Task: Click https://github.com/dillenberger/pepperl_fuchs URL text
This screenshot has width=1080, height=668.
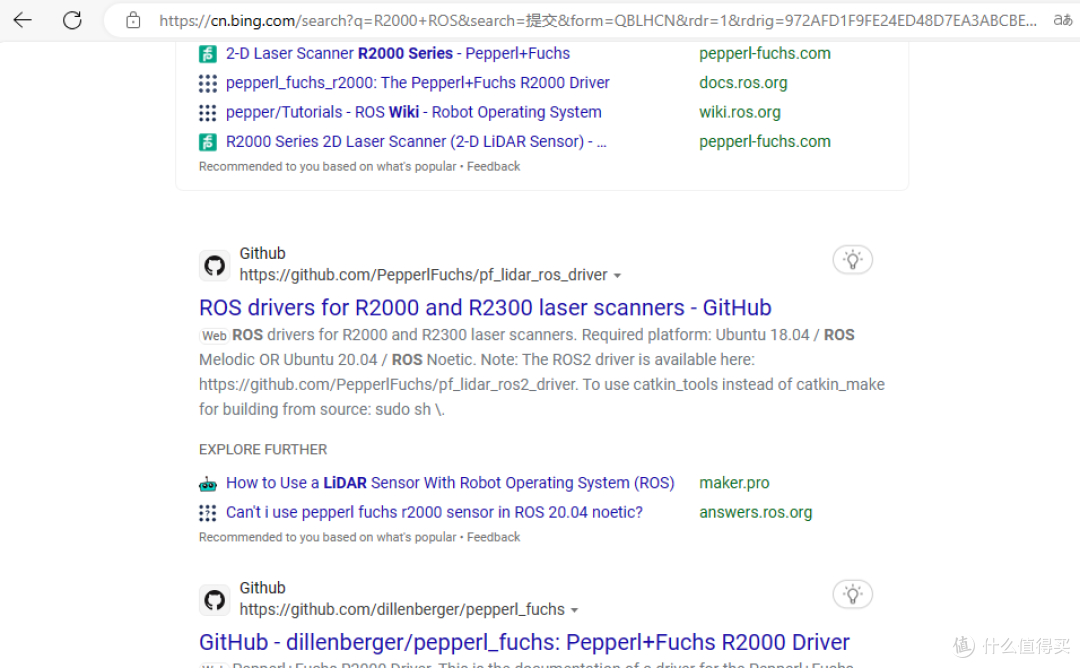Action: click(x=402, y=609)
